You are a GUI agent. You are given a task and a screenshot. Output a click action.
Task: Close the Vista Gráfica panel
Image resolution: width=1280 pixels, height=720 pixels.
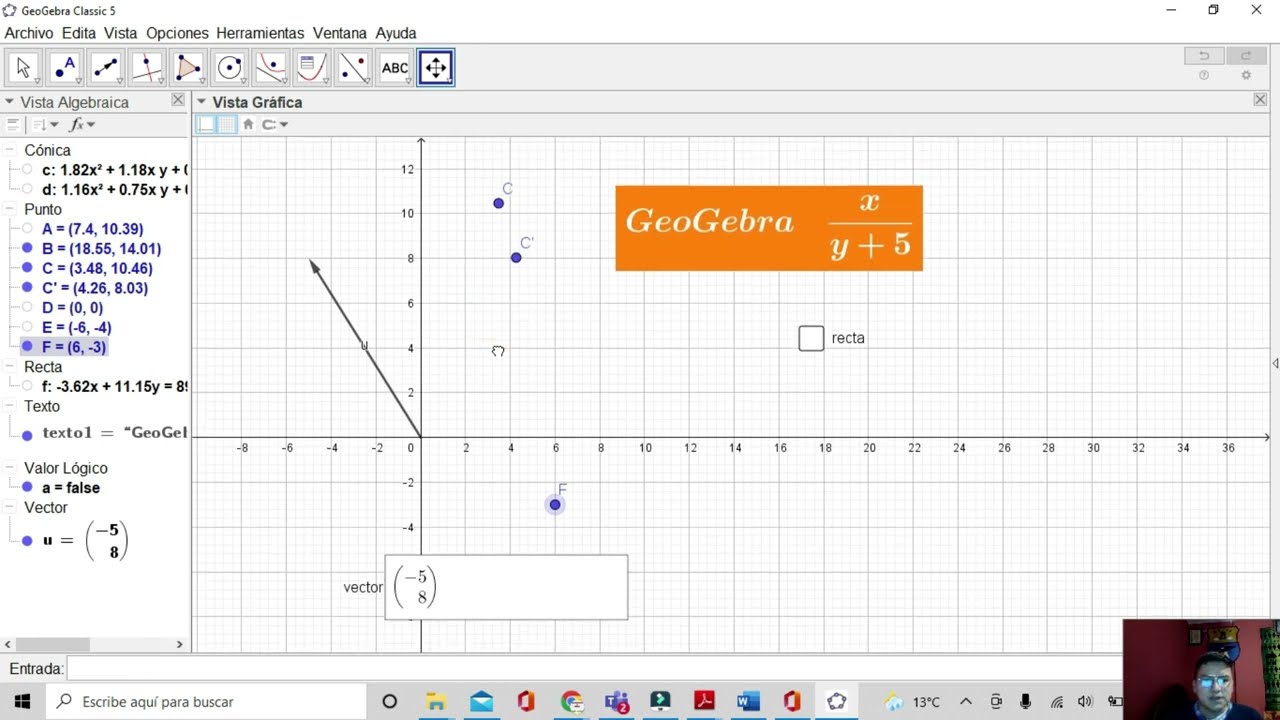pos(1260,100)
